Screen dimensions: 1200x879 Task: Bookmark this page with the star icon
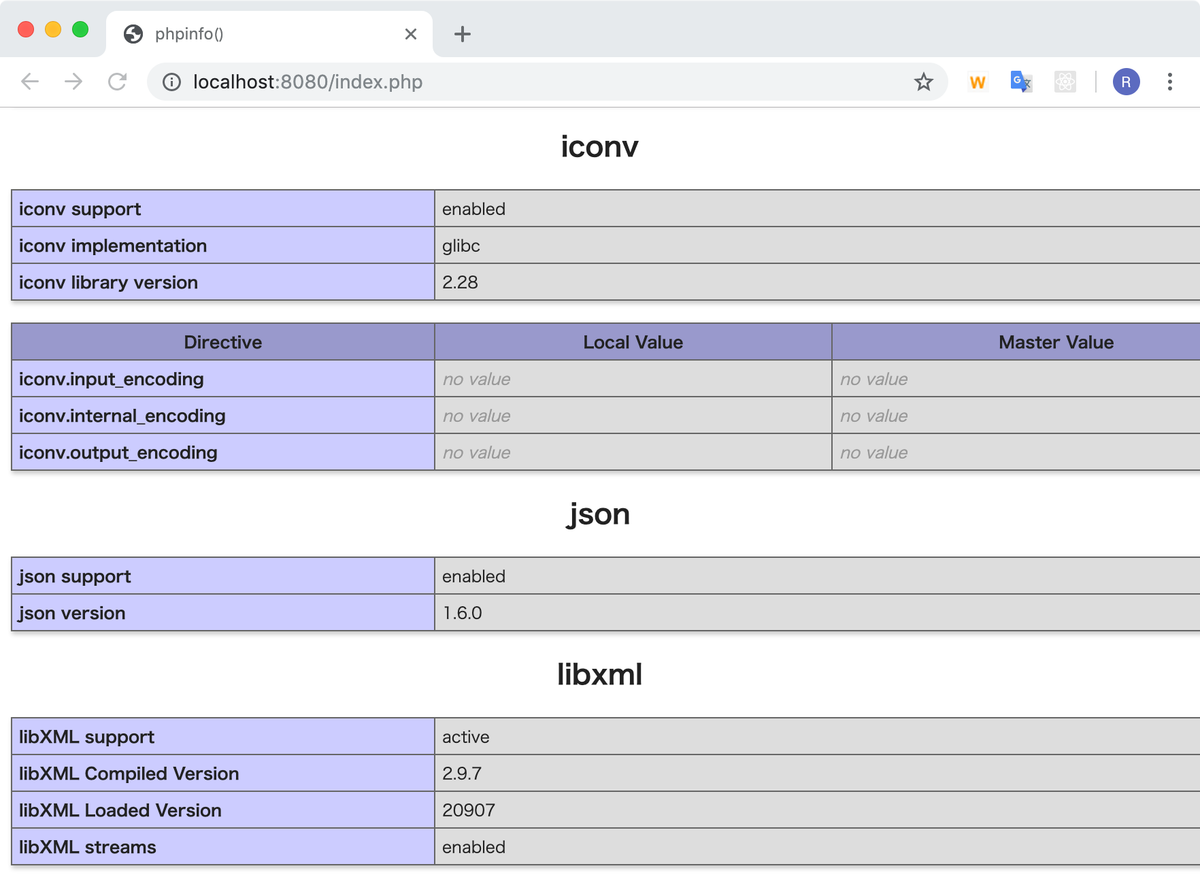pos(923,82)
